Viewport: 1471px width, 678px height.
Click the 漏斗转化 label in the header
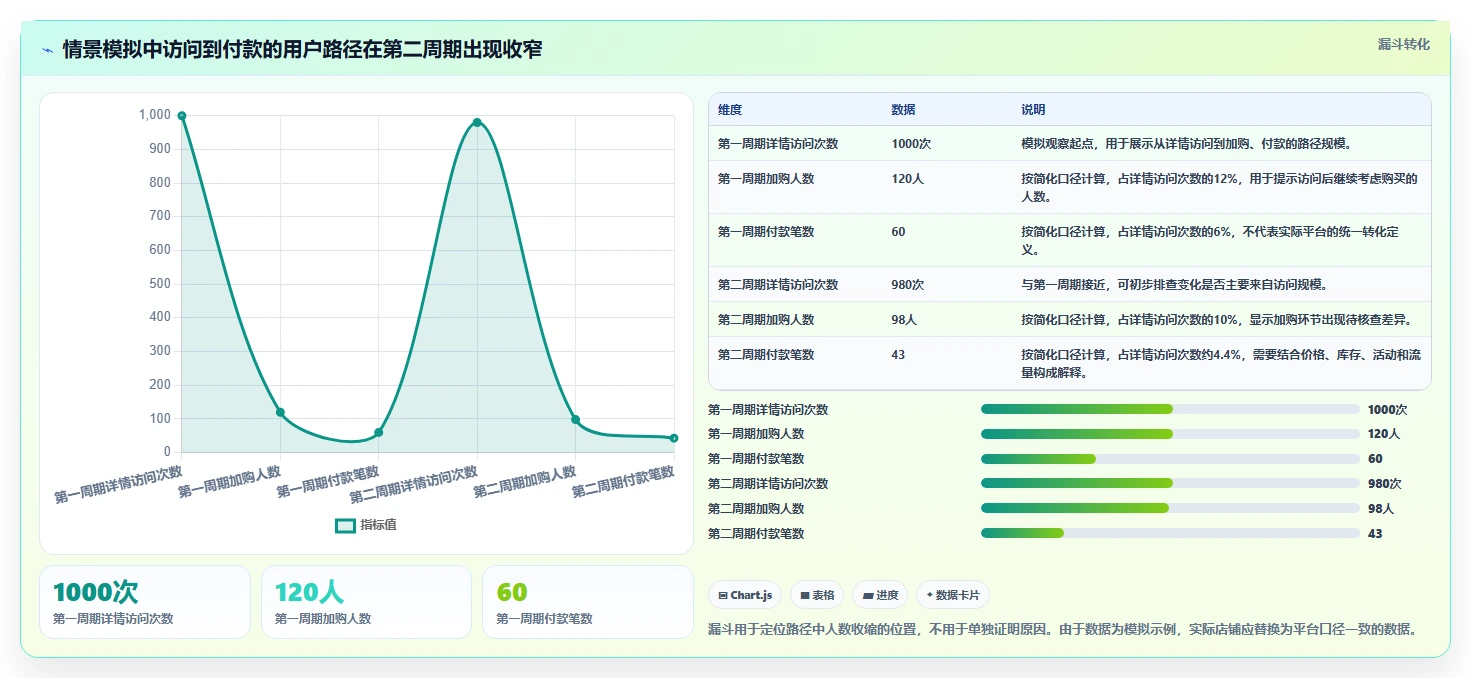[1403, 44]
